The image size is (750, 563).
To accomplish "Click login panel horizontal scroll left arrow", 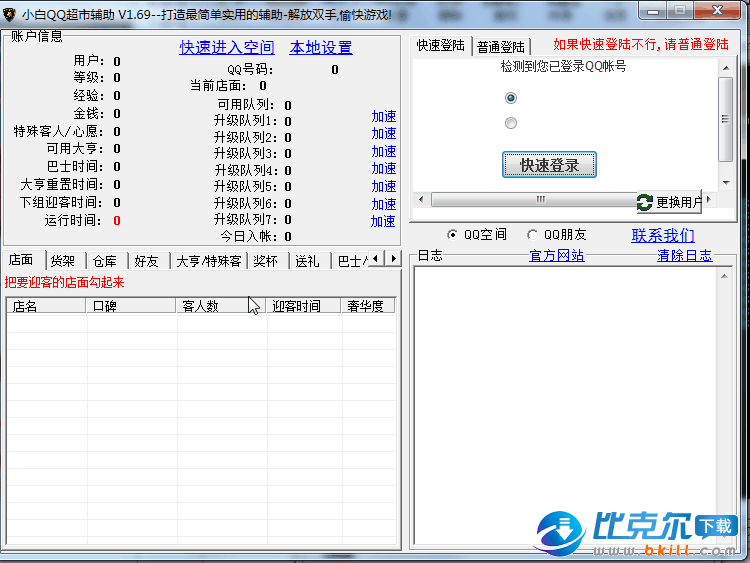I will [x=420, y=199].
